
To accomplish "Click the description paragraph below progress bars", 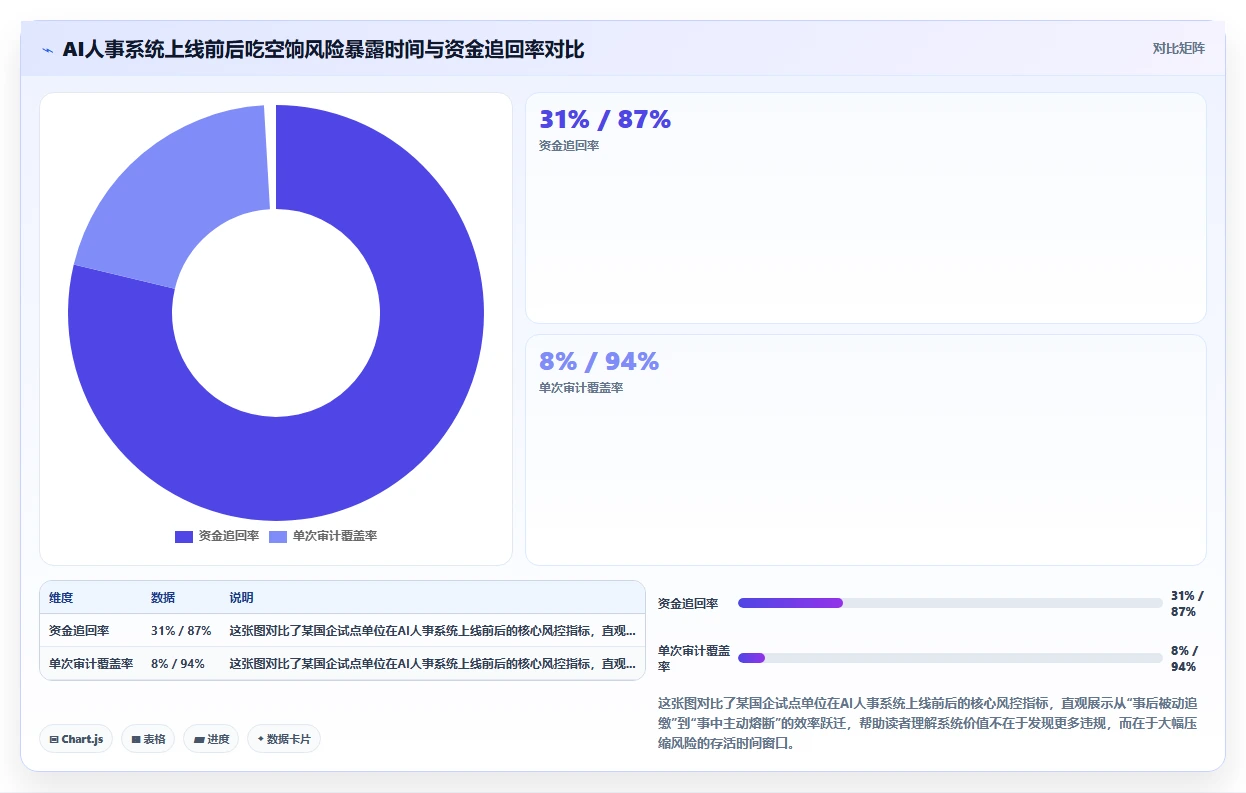I will click(x=926, y=723).
